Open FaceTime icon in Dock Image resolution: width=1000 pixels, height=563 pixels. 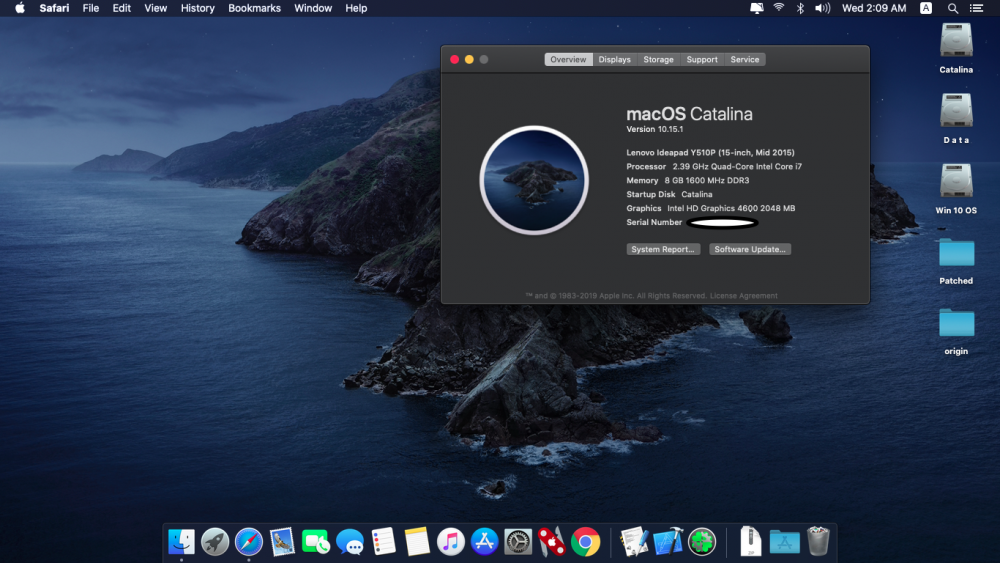[316, 542]
